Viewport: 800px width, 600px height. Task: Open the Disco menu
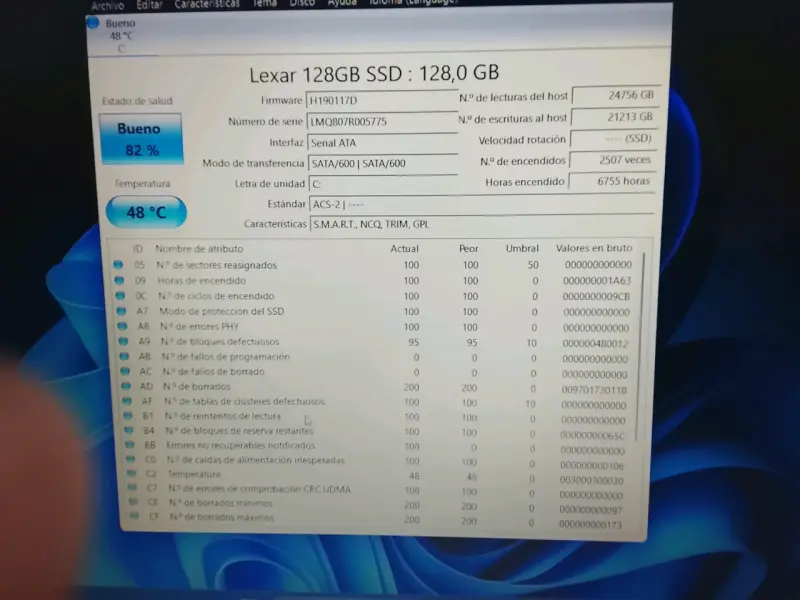click(302, 3)
